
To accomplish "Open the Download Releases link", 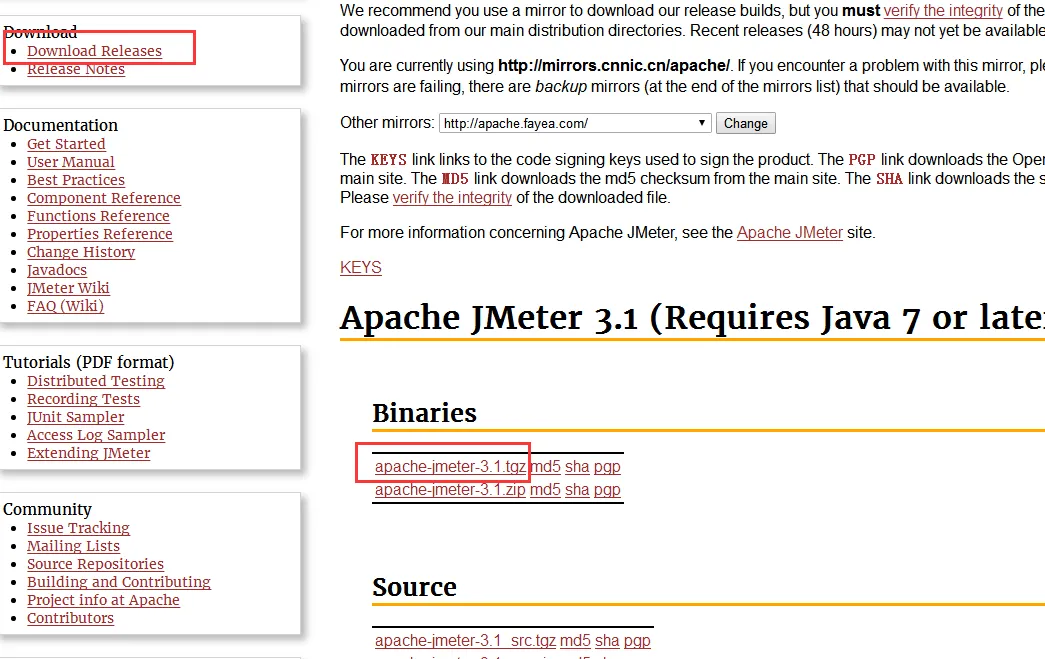I will pyautogui.click(x=94, y=51).
